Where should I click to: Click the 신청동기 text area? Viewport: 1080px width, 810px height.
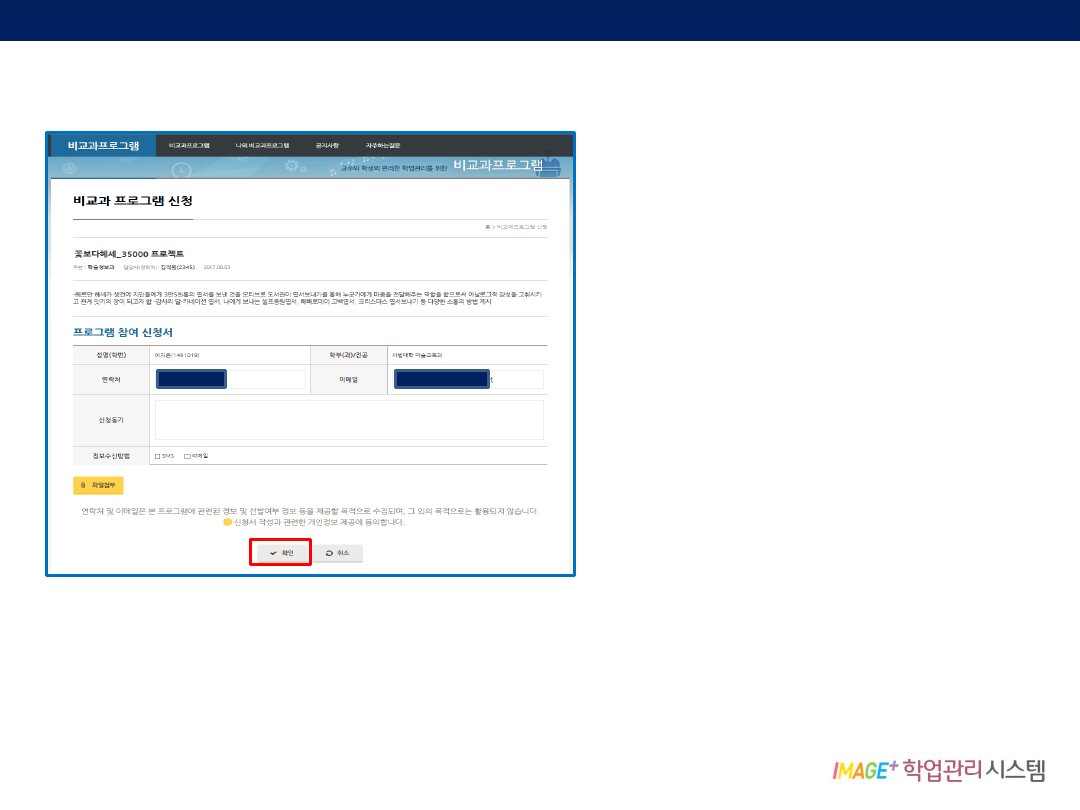[x=348, y=420]
